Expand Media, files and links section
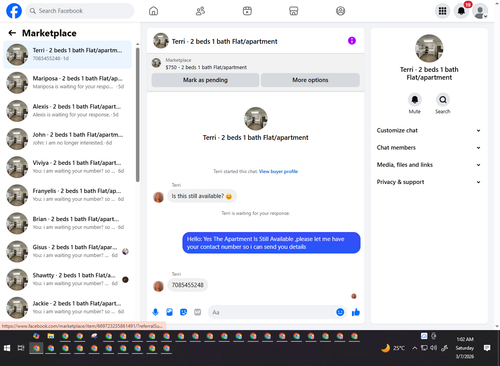Viewport: 500px width, 366px height. [429, 165]
